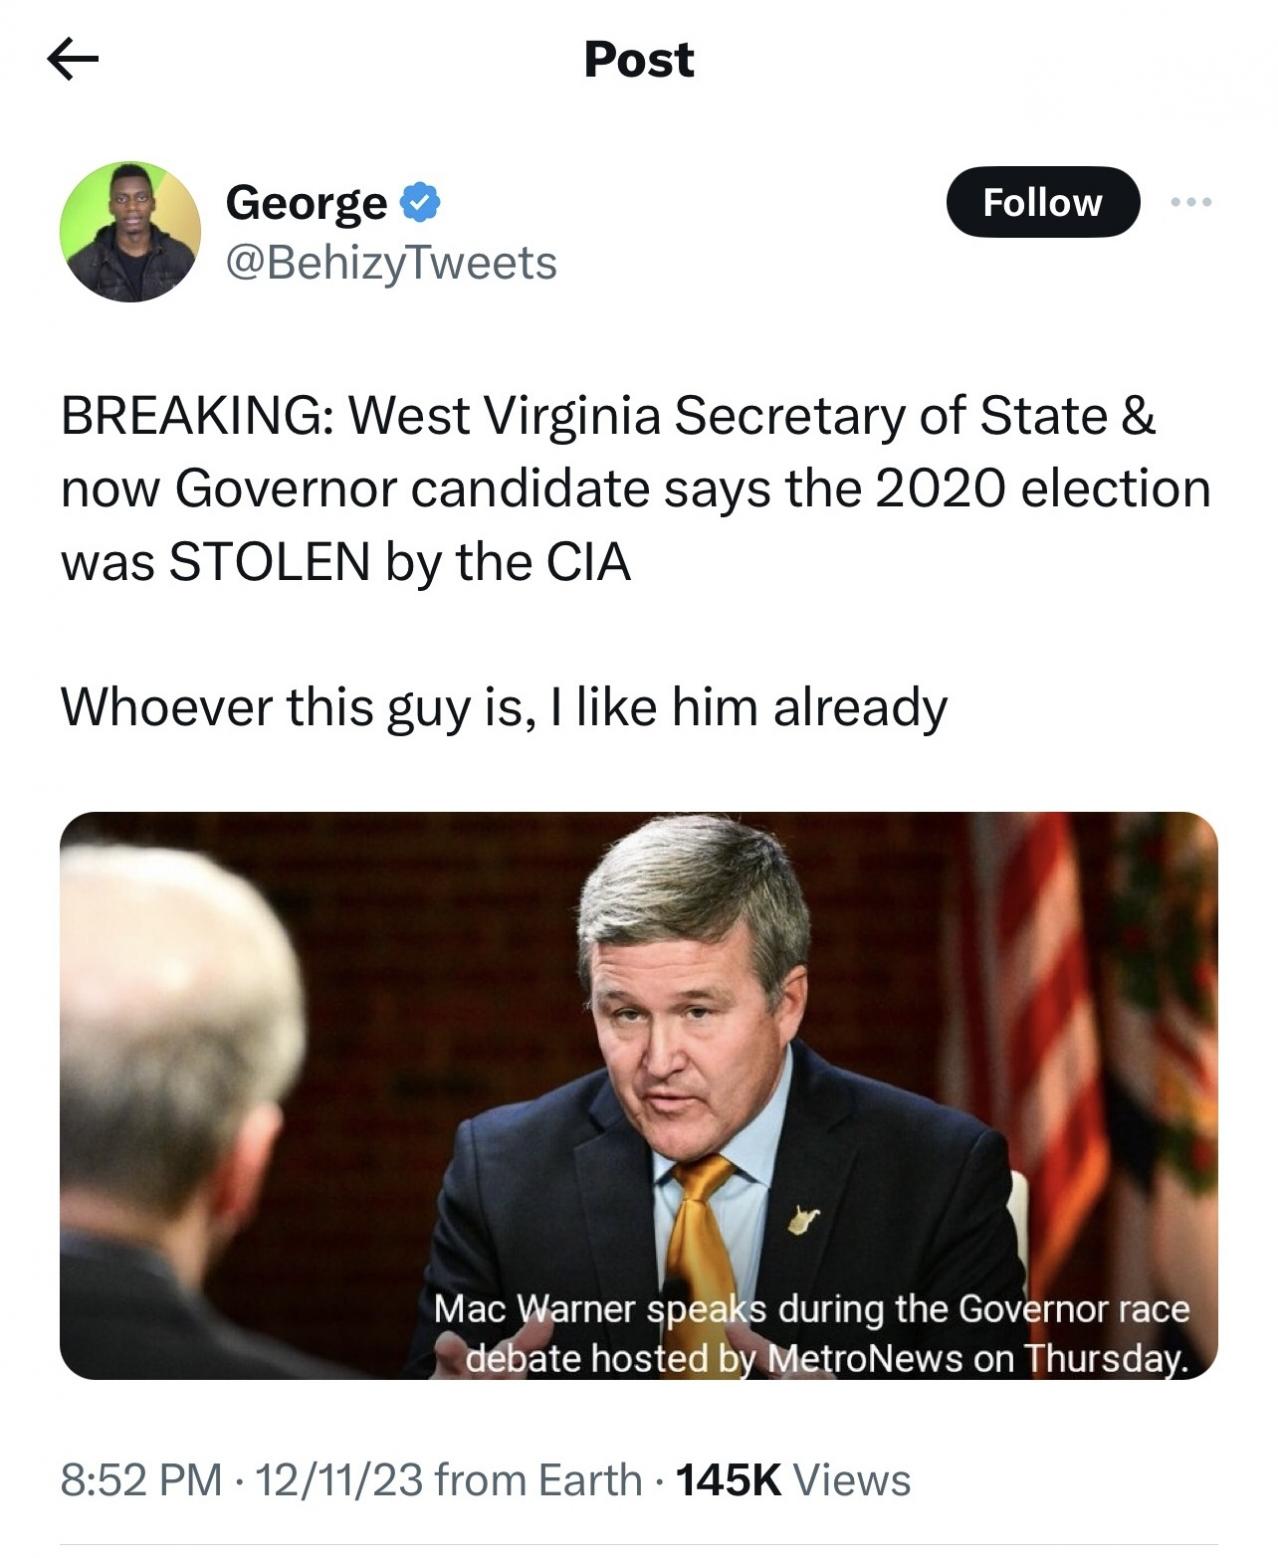Open George's profile picture avatar
This screenshot has height=1558, width=1278.
pos(130,232)
